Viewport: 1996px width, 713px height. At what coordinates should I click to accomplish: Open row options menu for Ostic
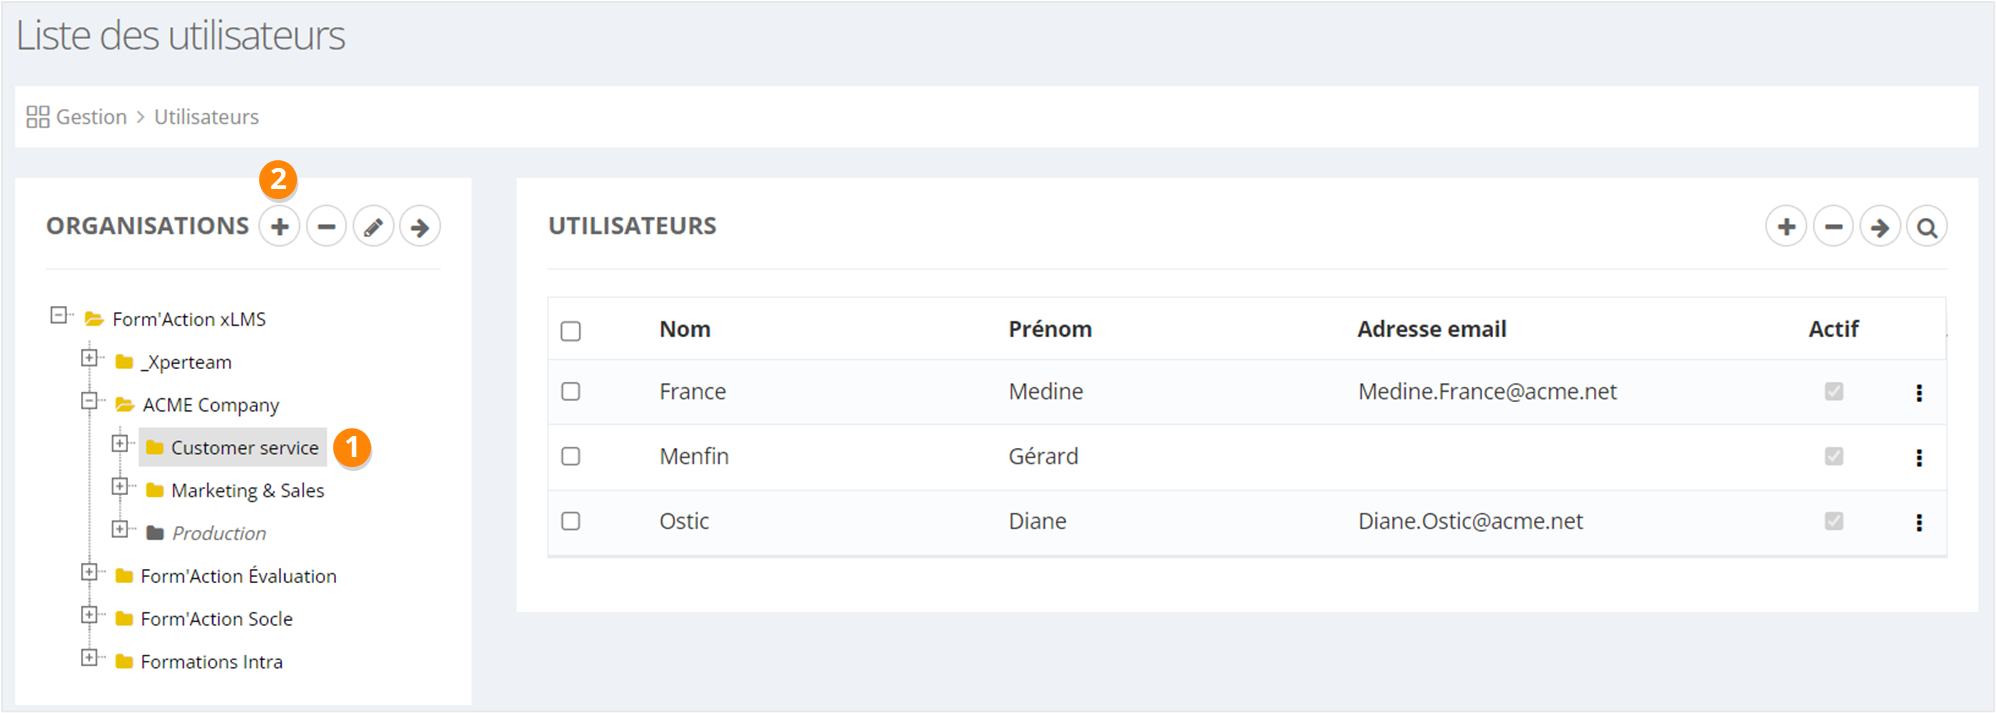(x=1919, y=522)
